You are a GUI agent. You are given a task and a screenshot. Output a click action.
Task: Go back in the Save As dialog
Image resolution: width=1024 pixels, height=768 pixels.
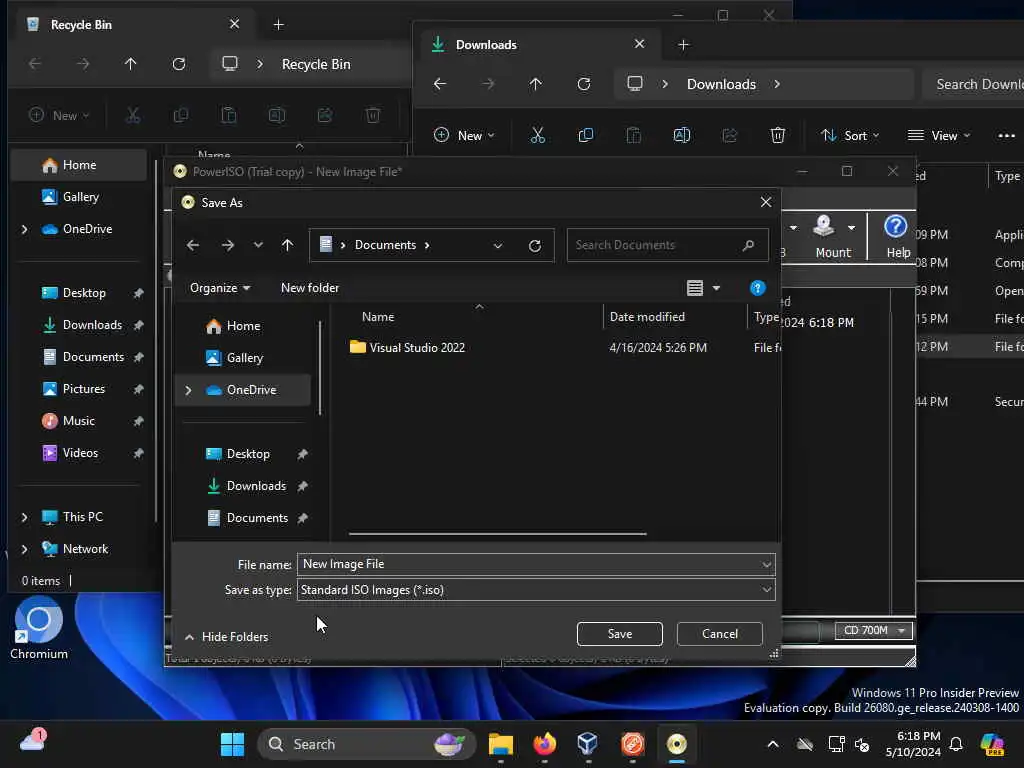point(193,246)
